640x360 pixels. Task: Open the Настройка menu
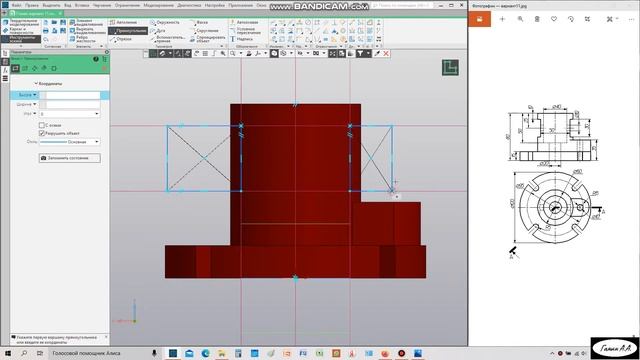[215, 5]
